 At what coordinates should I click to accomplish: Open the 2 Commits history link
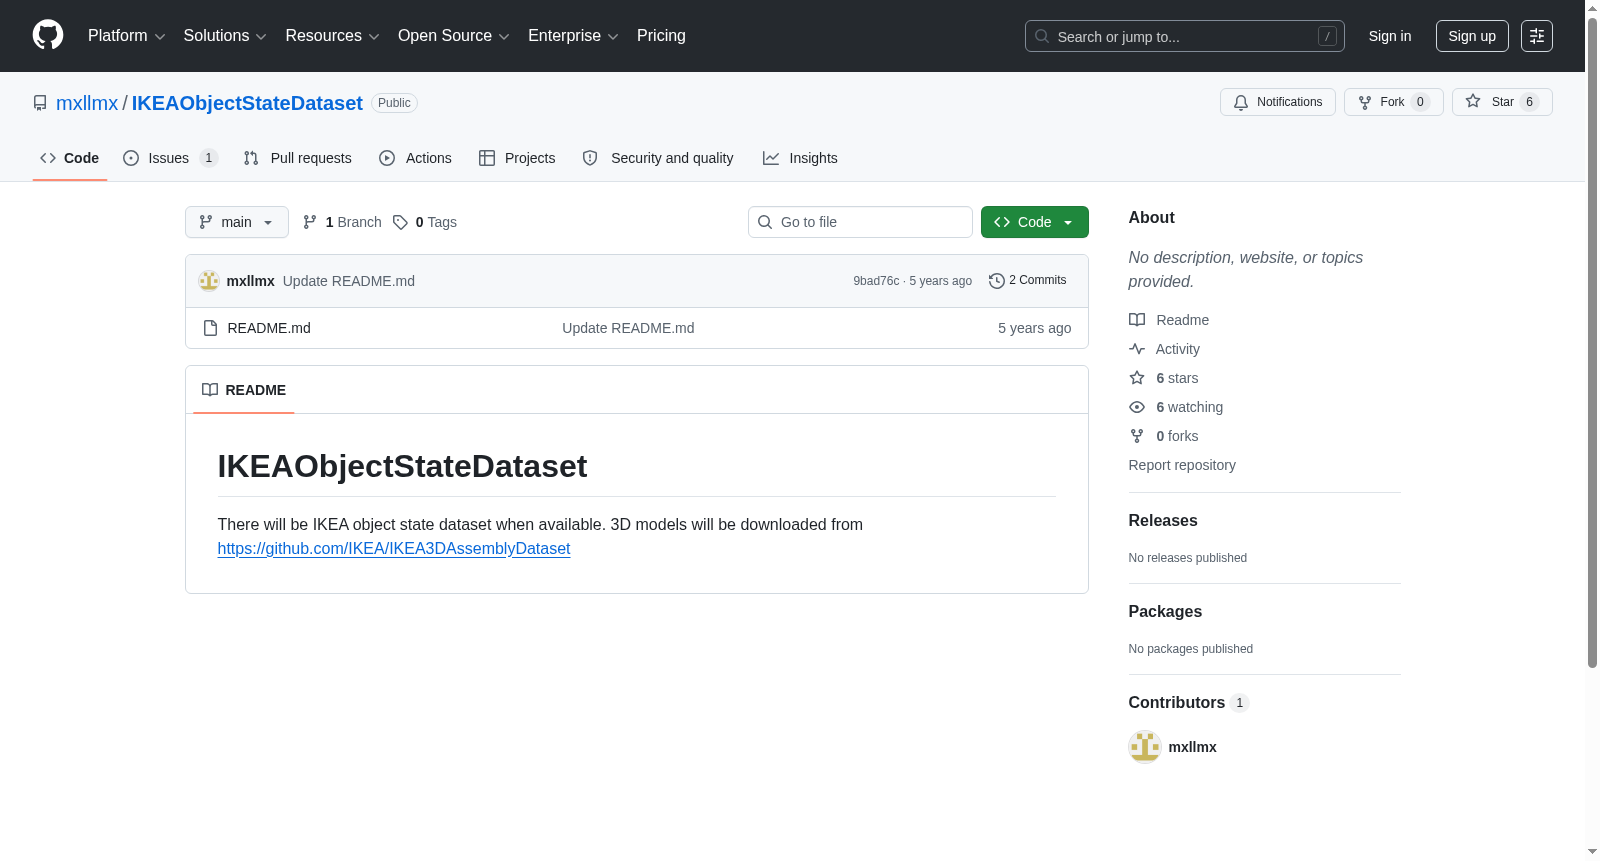[1028, 281]
